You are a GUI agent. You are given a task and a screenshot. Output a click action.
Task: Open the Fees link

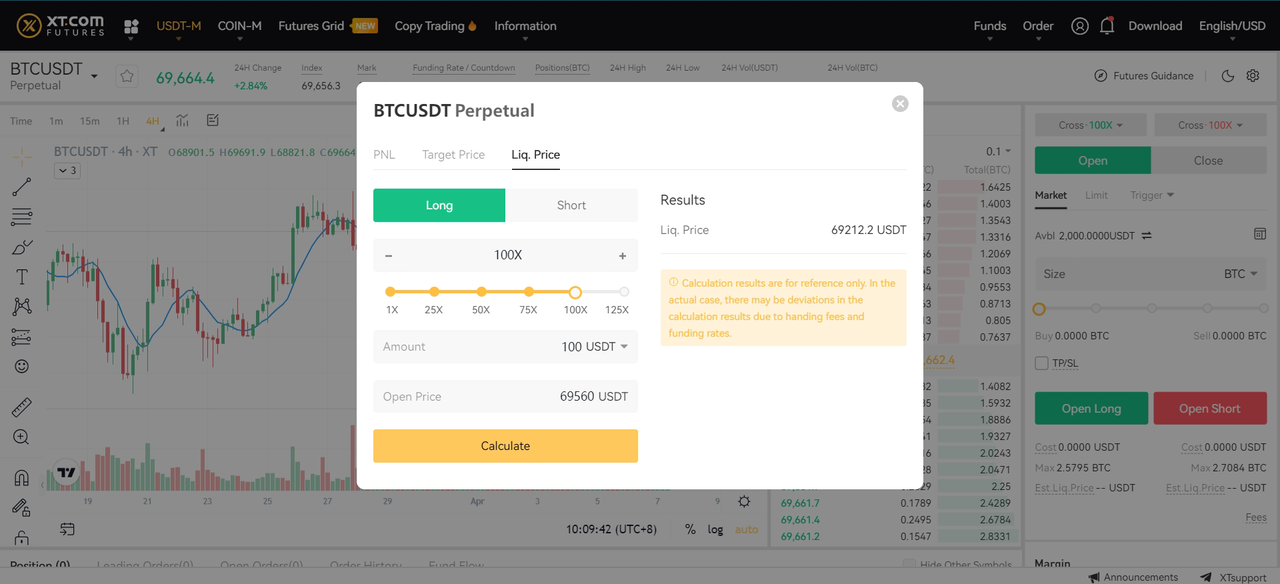click(1256, 518)
